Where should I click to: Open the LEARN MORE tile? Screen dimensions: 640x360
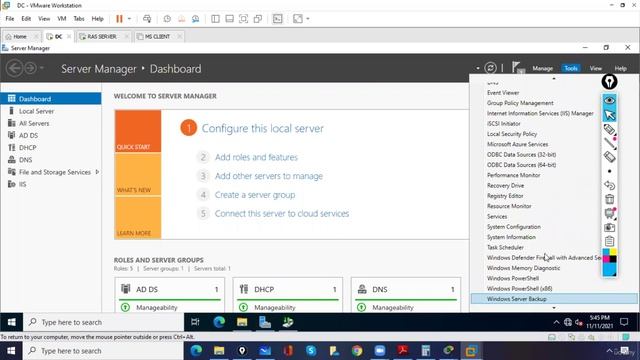(138, 218)
